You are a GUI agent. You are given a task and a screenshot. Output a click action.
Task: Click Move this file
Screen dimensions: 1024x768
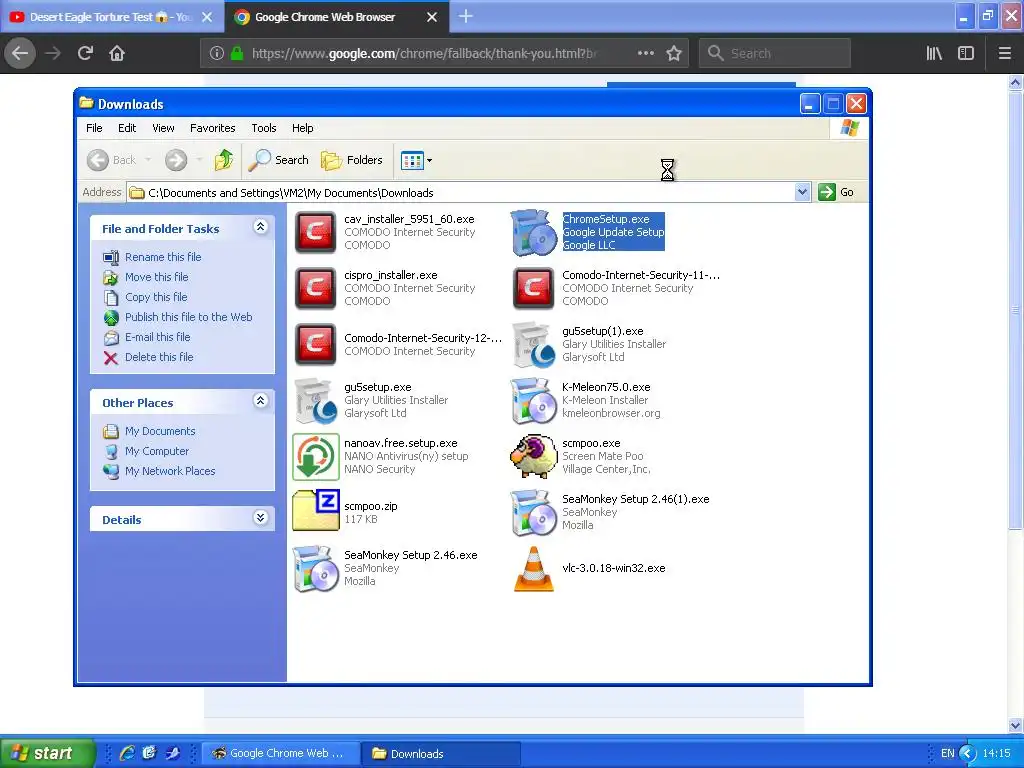(x=157, y=277)
